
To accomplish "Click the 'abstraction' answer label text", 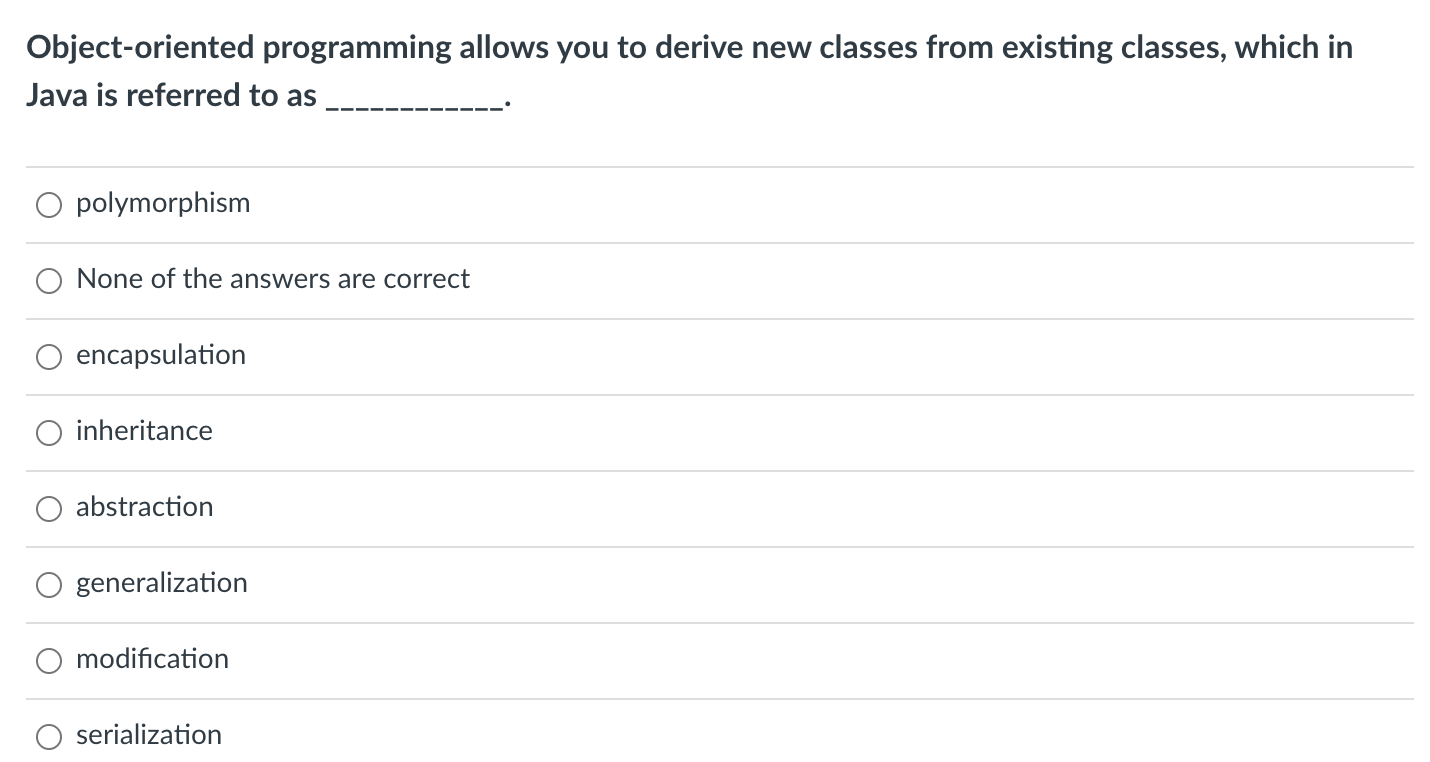I will pos(145,507).
